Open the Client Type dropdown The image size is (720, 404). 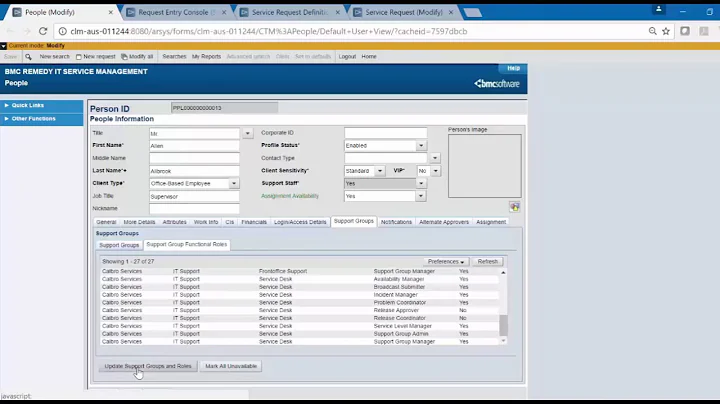point(234,183)
